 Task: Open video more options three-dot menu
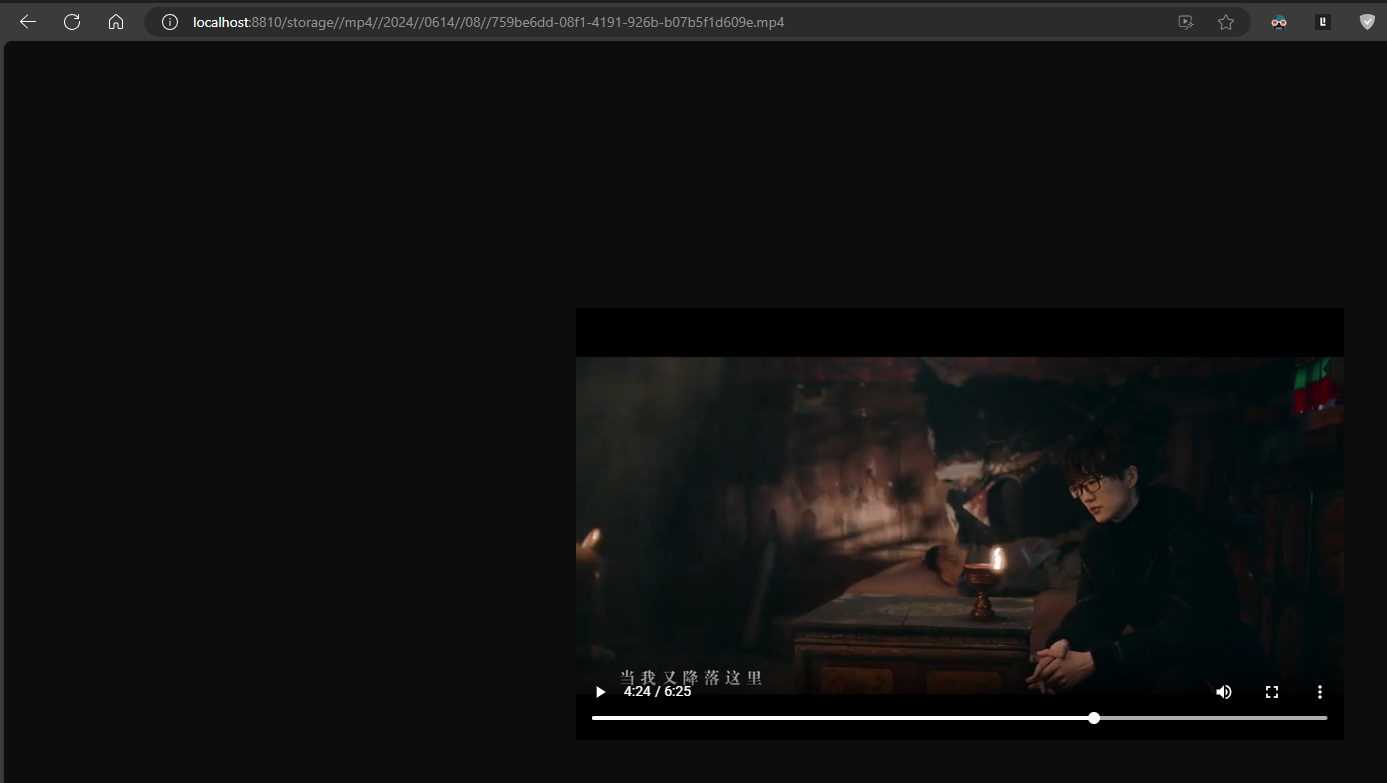point(1320,692)
